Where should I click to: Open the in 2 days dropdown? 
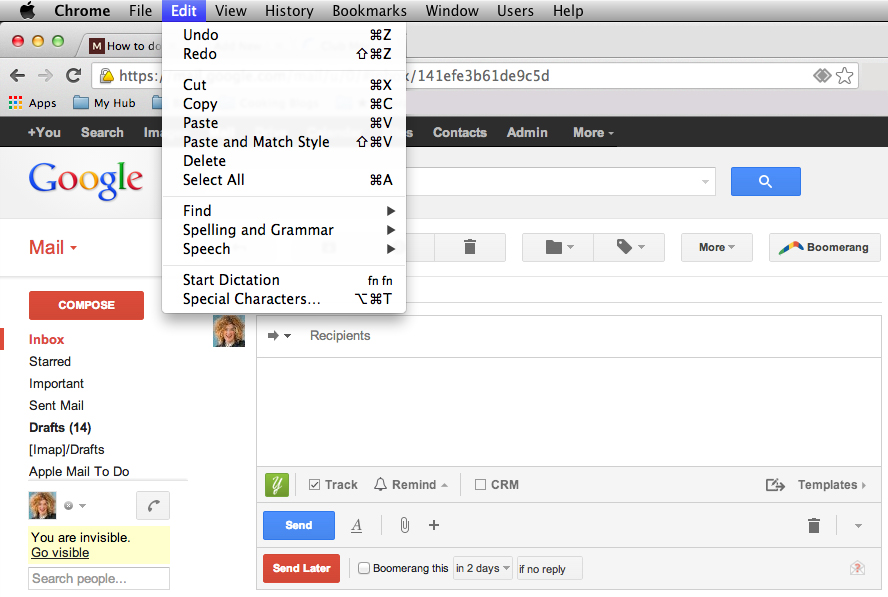tap(483, 568)
